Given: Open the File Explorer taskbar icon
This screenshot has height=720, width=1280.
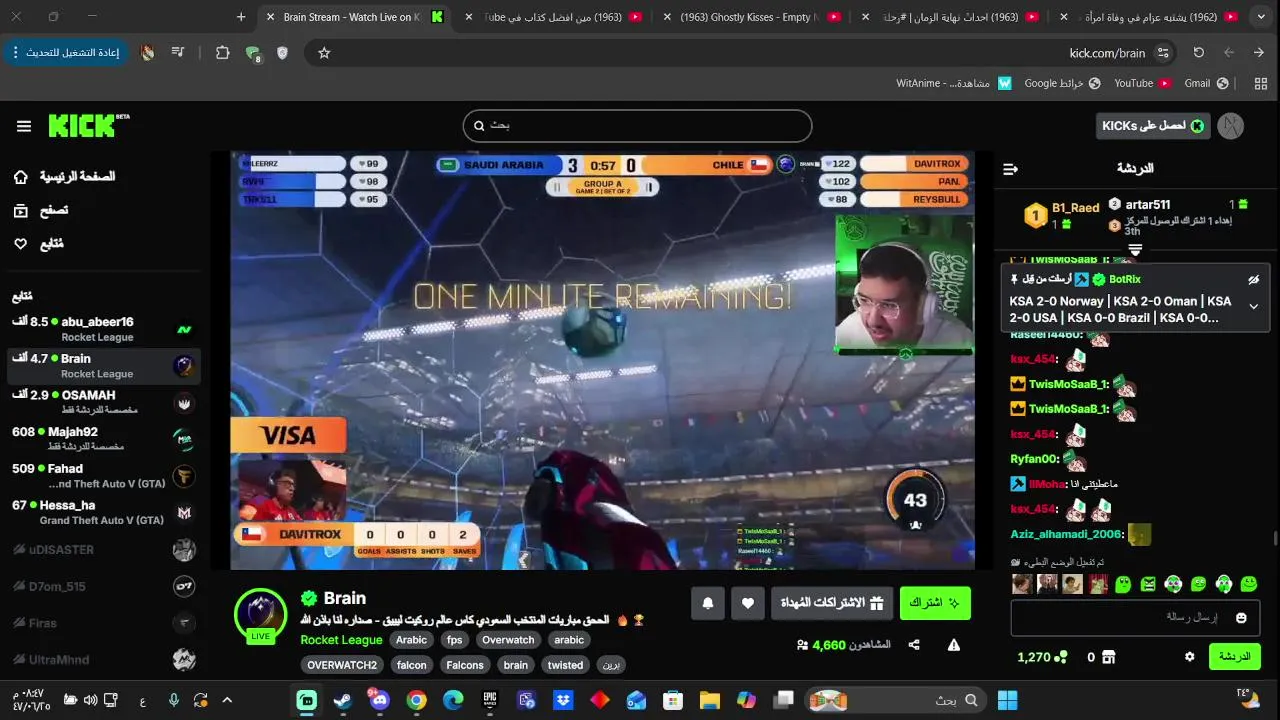Looking at the screenshot, I should [x=710, y=700].
